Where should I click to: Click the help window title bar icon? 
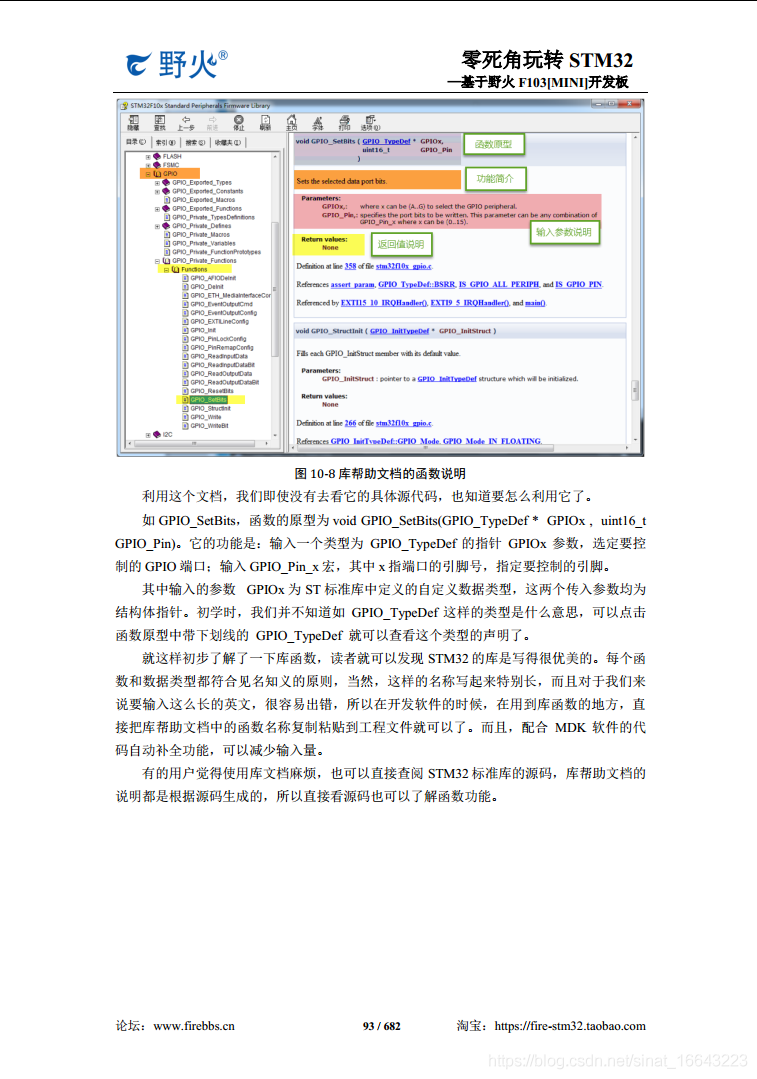click(125, 105)
